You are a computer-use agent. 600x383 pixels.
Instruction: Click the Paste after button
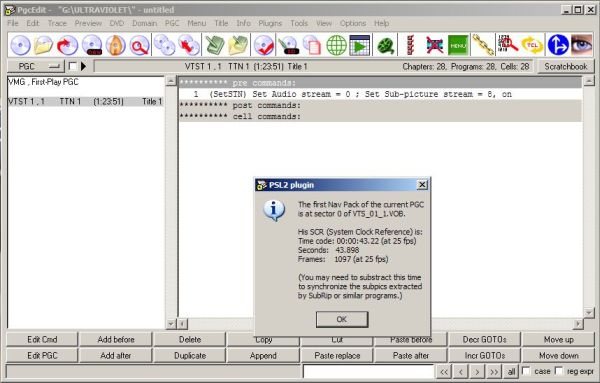point(411,355)
